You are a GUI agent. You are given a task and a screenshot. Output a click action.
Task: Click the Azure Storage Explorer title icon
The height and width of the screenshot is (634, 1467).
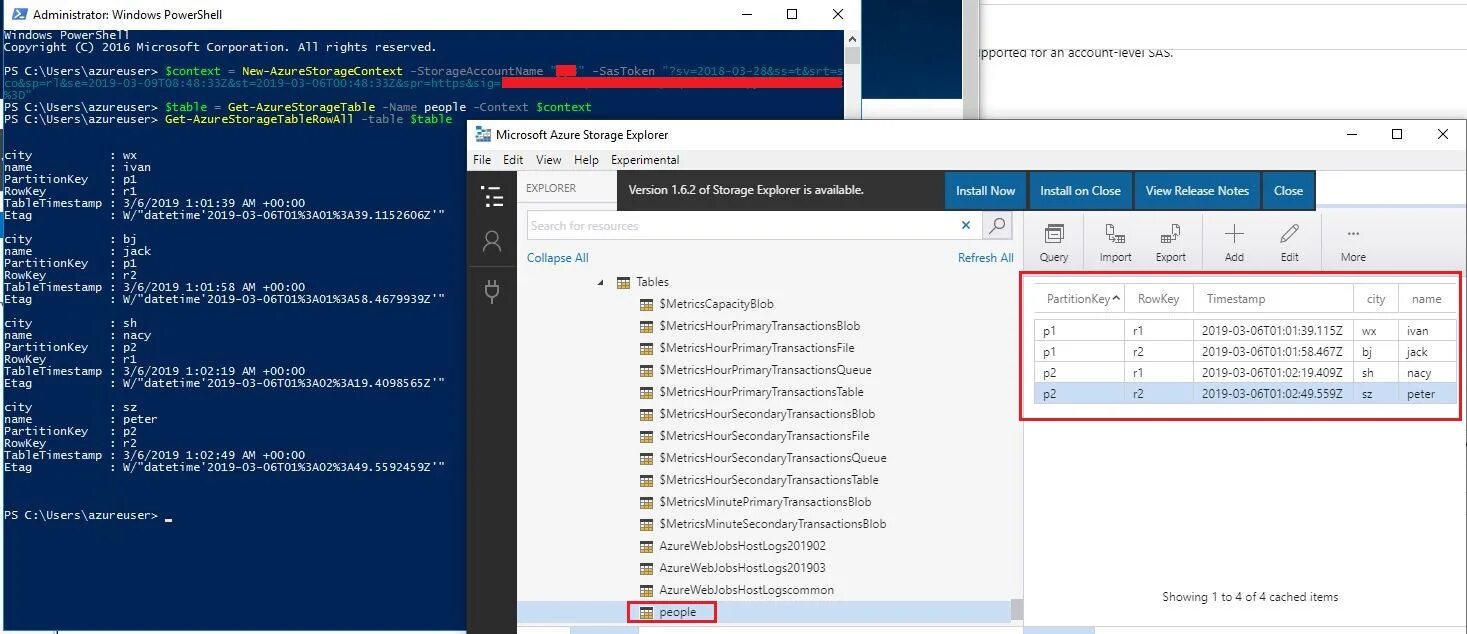483,134
